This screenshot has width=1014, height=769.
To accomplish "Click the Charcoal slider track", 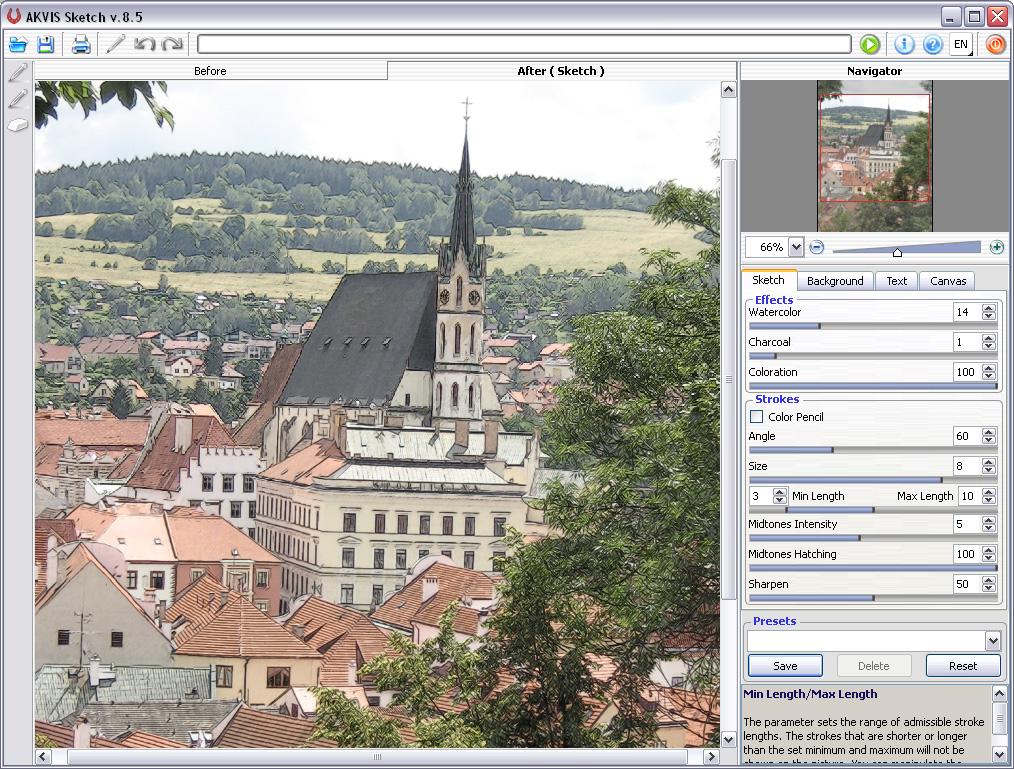I will click(872, 355).
